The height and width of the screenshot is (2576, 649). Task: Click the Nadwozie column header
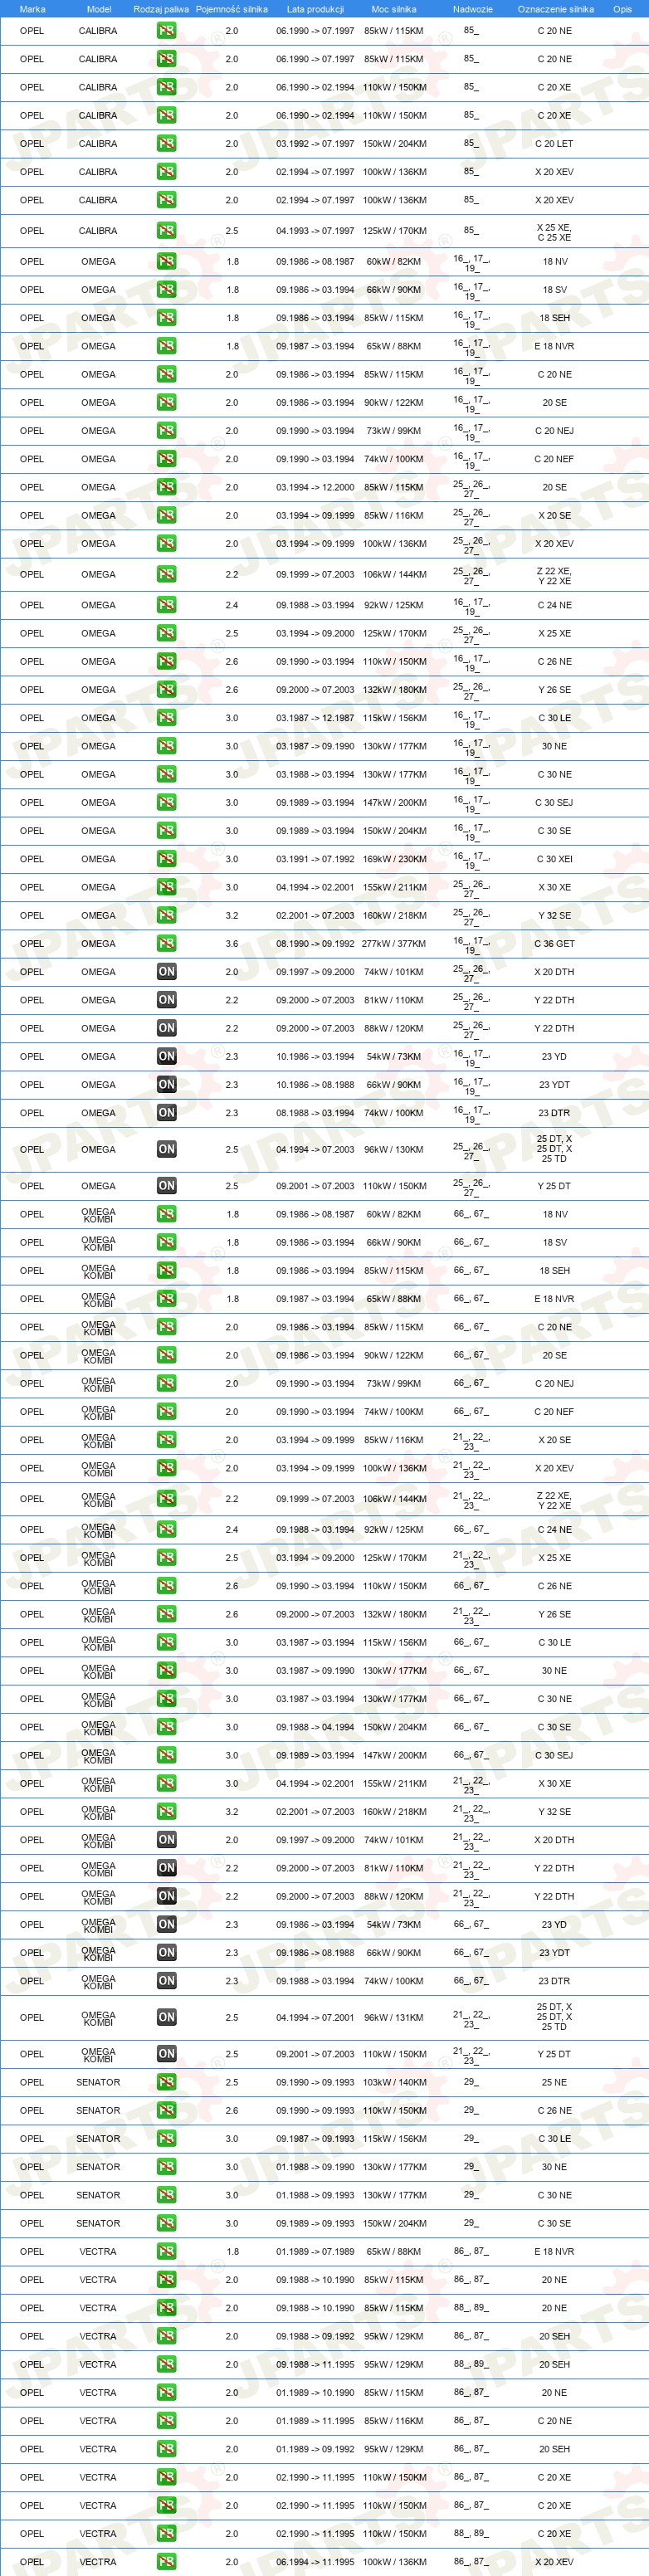(472, 9)
